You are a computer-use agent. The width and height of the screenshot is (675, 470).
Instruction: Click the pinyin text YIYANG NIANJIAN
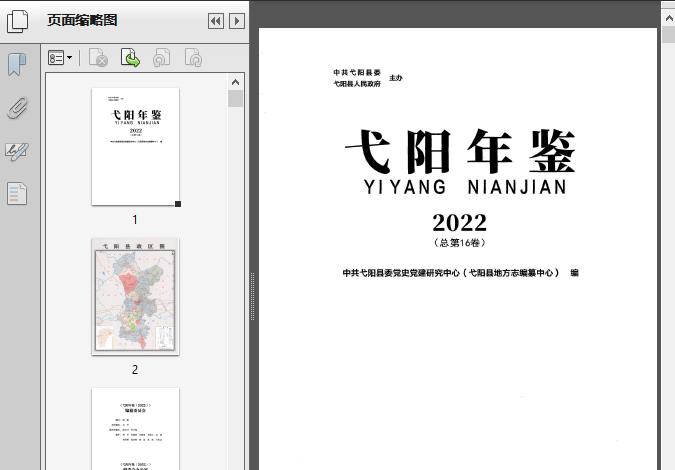(465, 187)
